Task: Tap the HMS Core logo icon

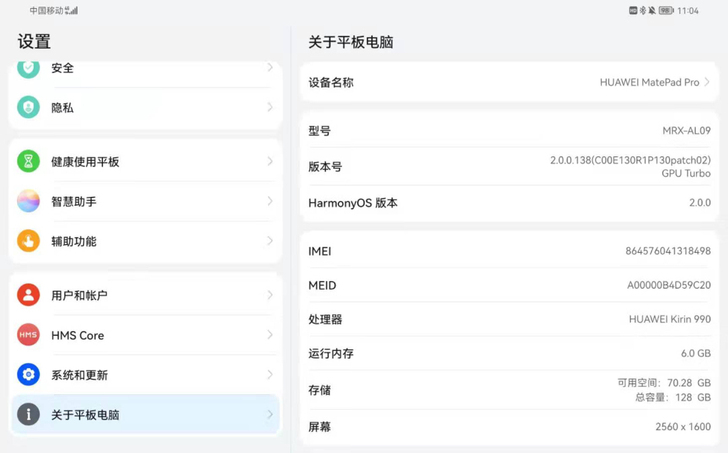Action: tap(28, 335)
